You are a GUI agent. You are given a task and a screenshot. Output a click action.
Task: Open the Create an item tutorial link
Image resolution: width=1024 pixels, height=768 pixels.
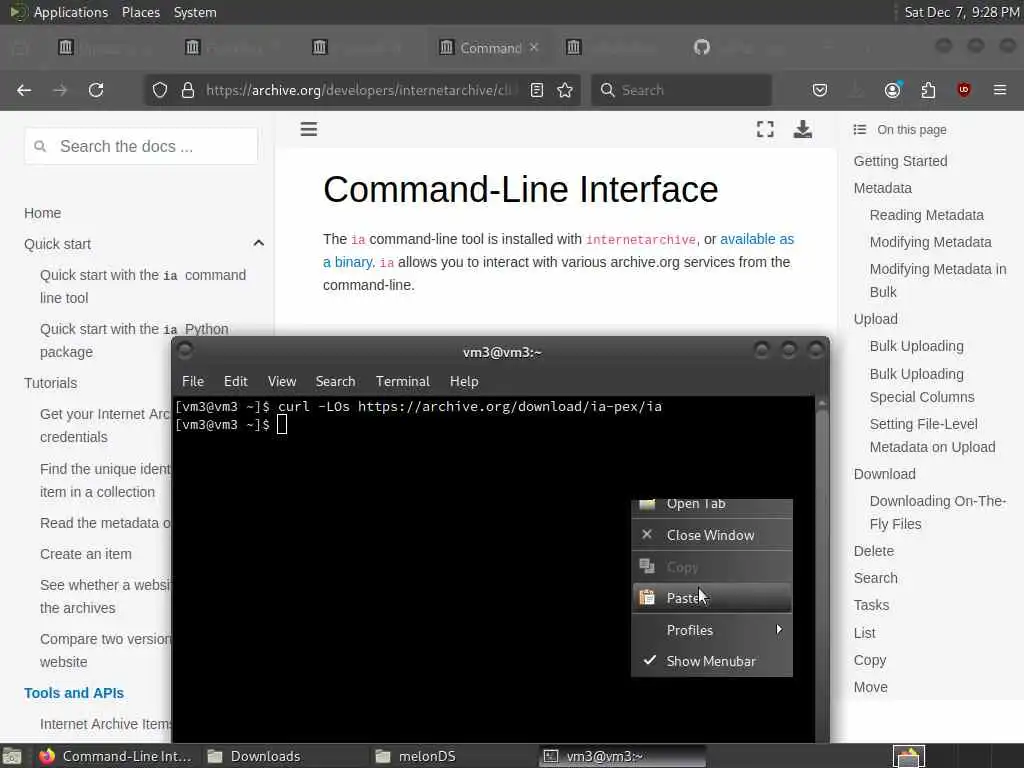click(86, 554)
